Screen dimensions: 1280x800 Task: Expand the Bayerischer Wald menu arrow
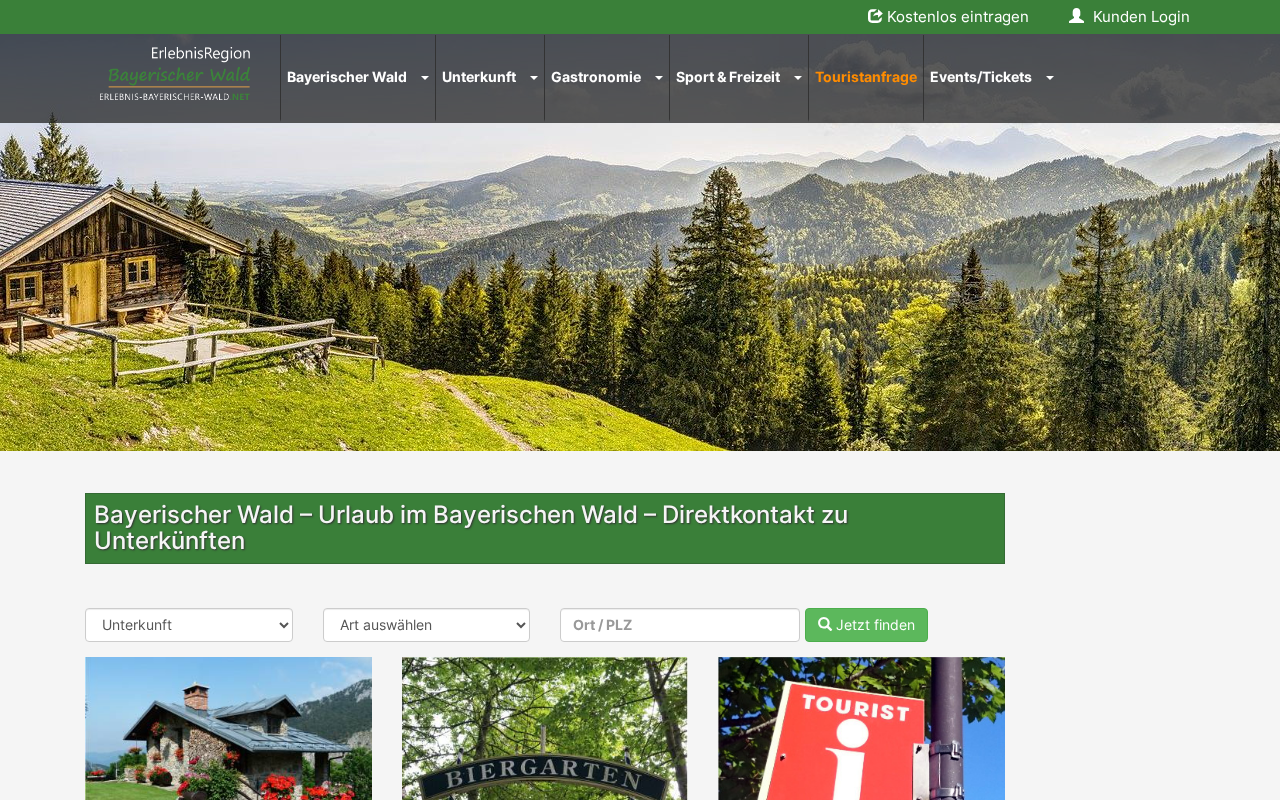point(425,78)
